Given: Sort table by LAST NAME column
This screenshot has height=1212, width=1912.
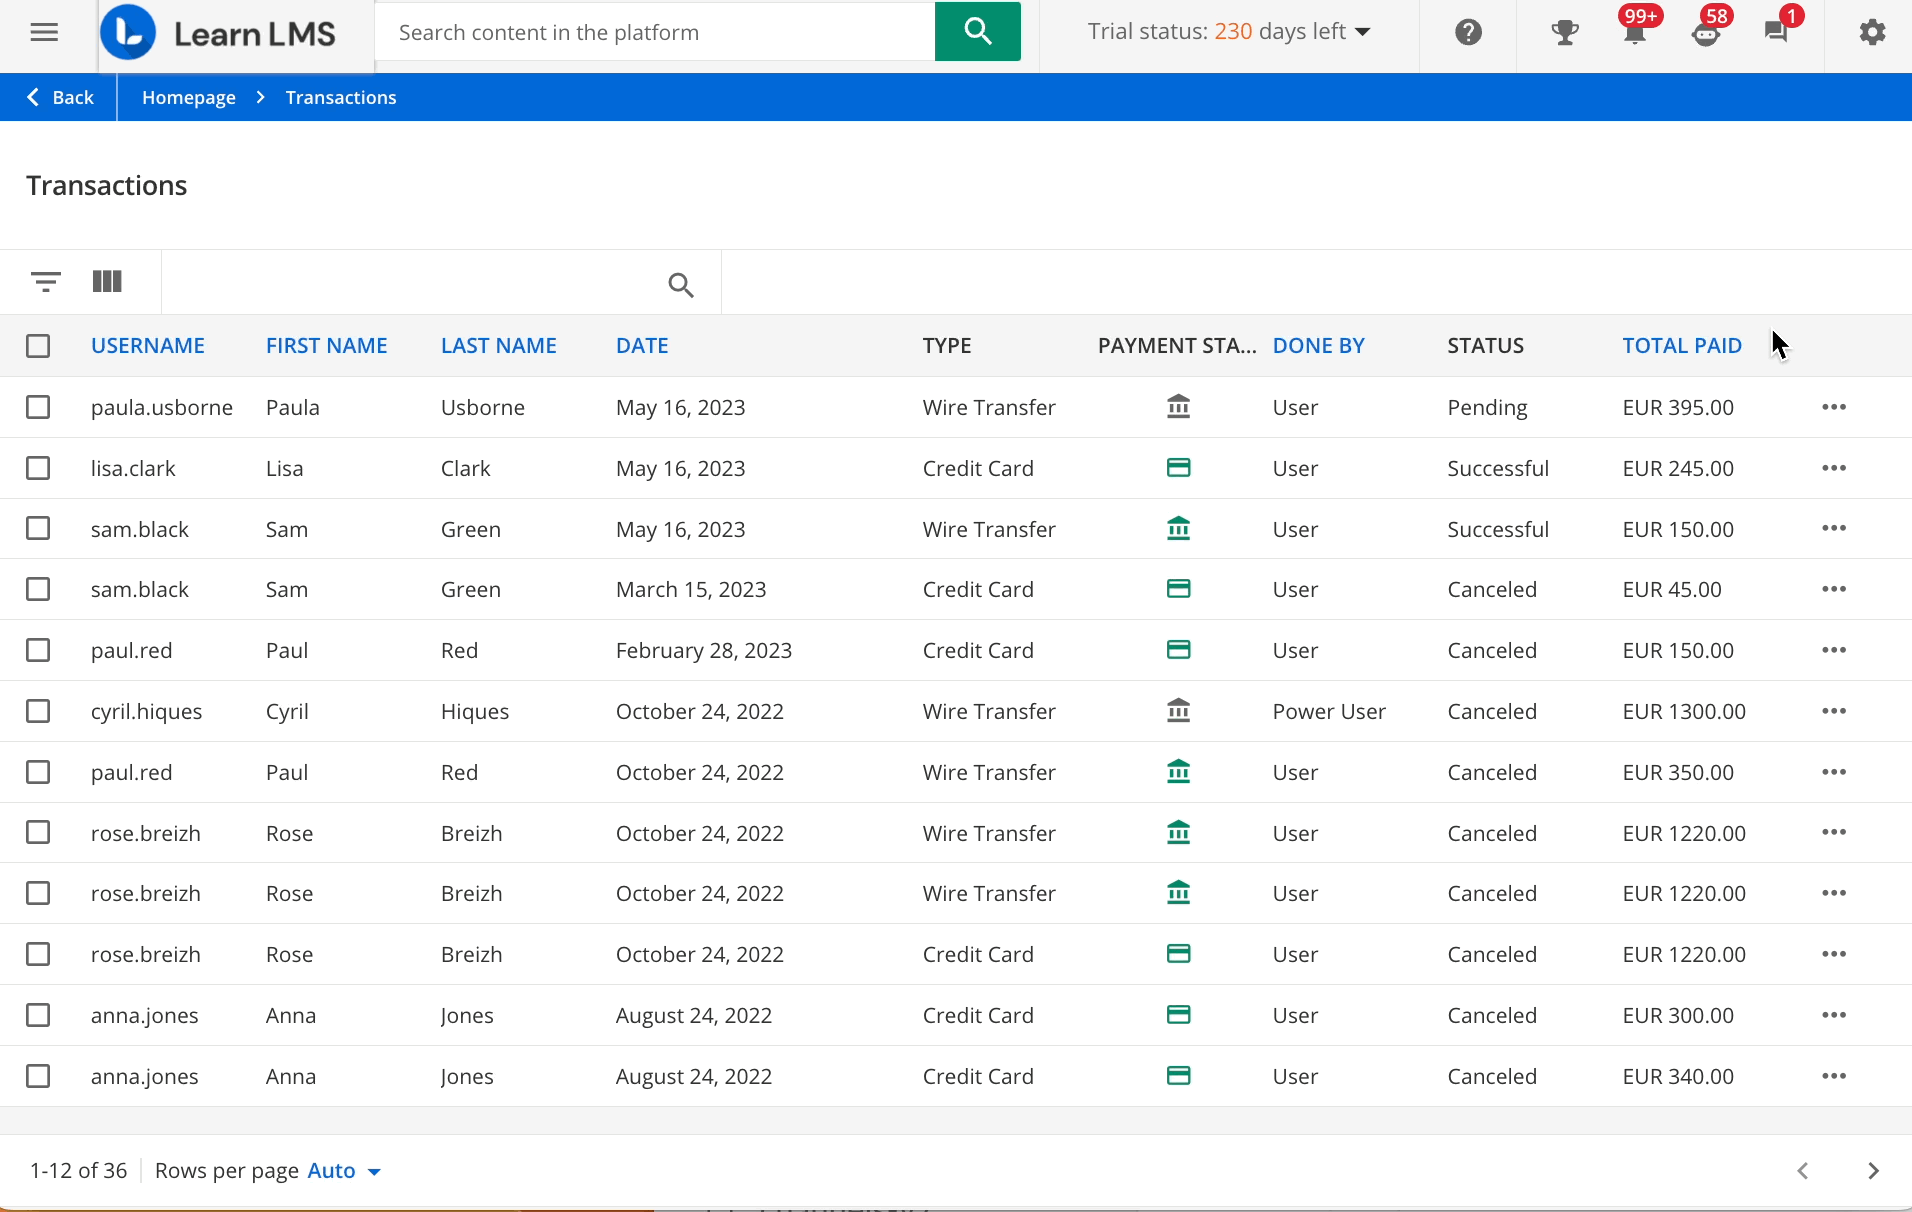Looking at the screenshot, I should click(499, 346).
